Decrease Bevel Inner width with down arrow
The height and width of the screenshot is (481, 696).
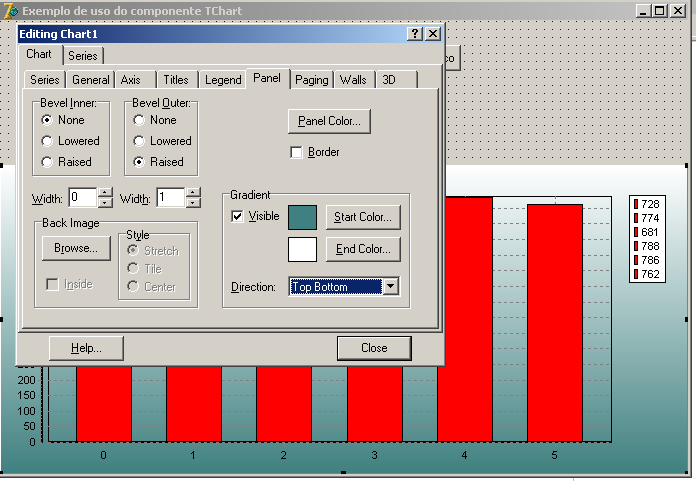(105, 203)
